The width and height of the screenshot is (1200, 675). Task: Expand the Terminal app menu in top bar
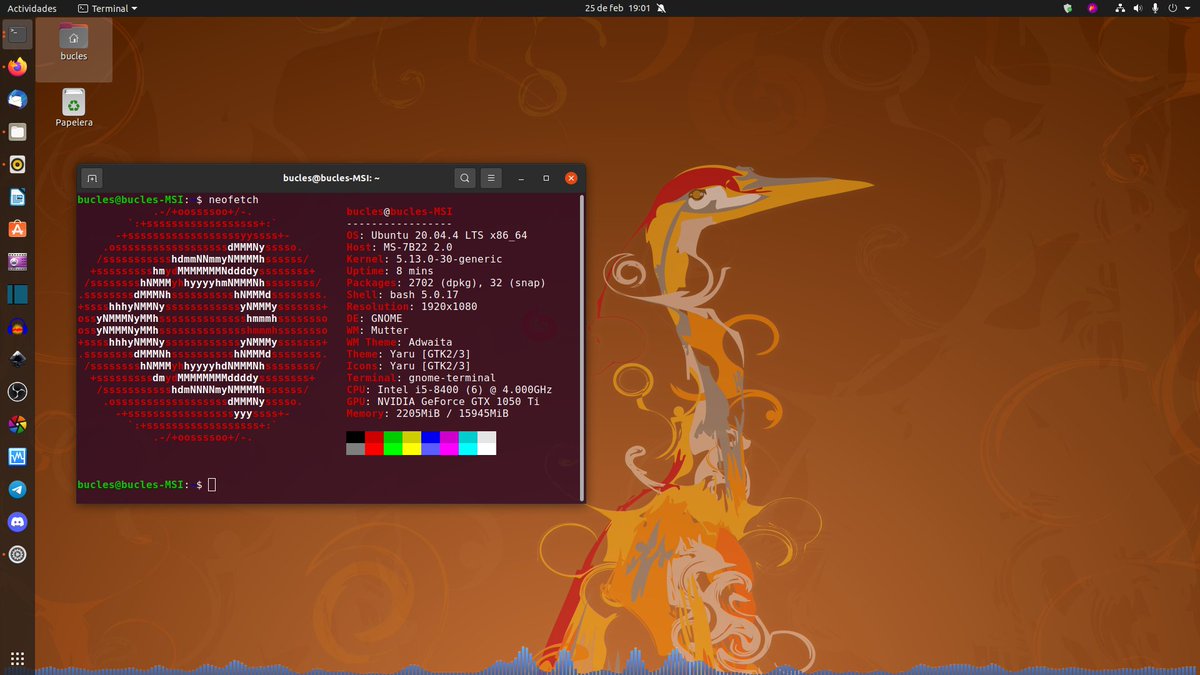click(108, 8)
